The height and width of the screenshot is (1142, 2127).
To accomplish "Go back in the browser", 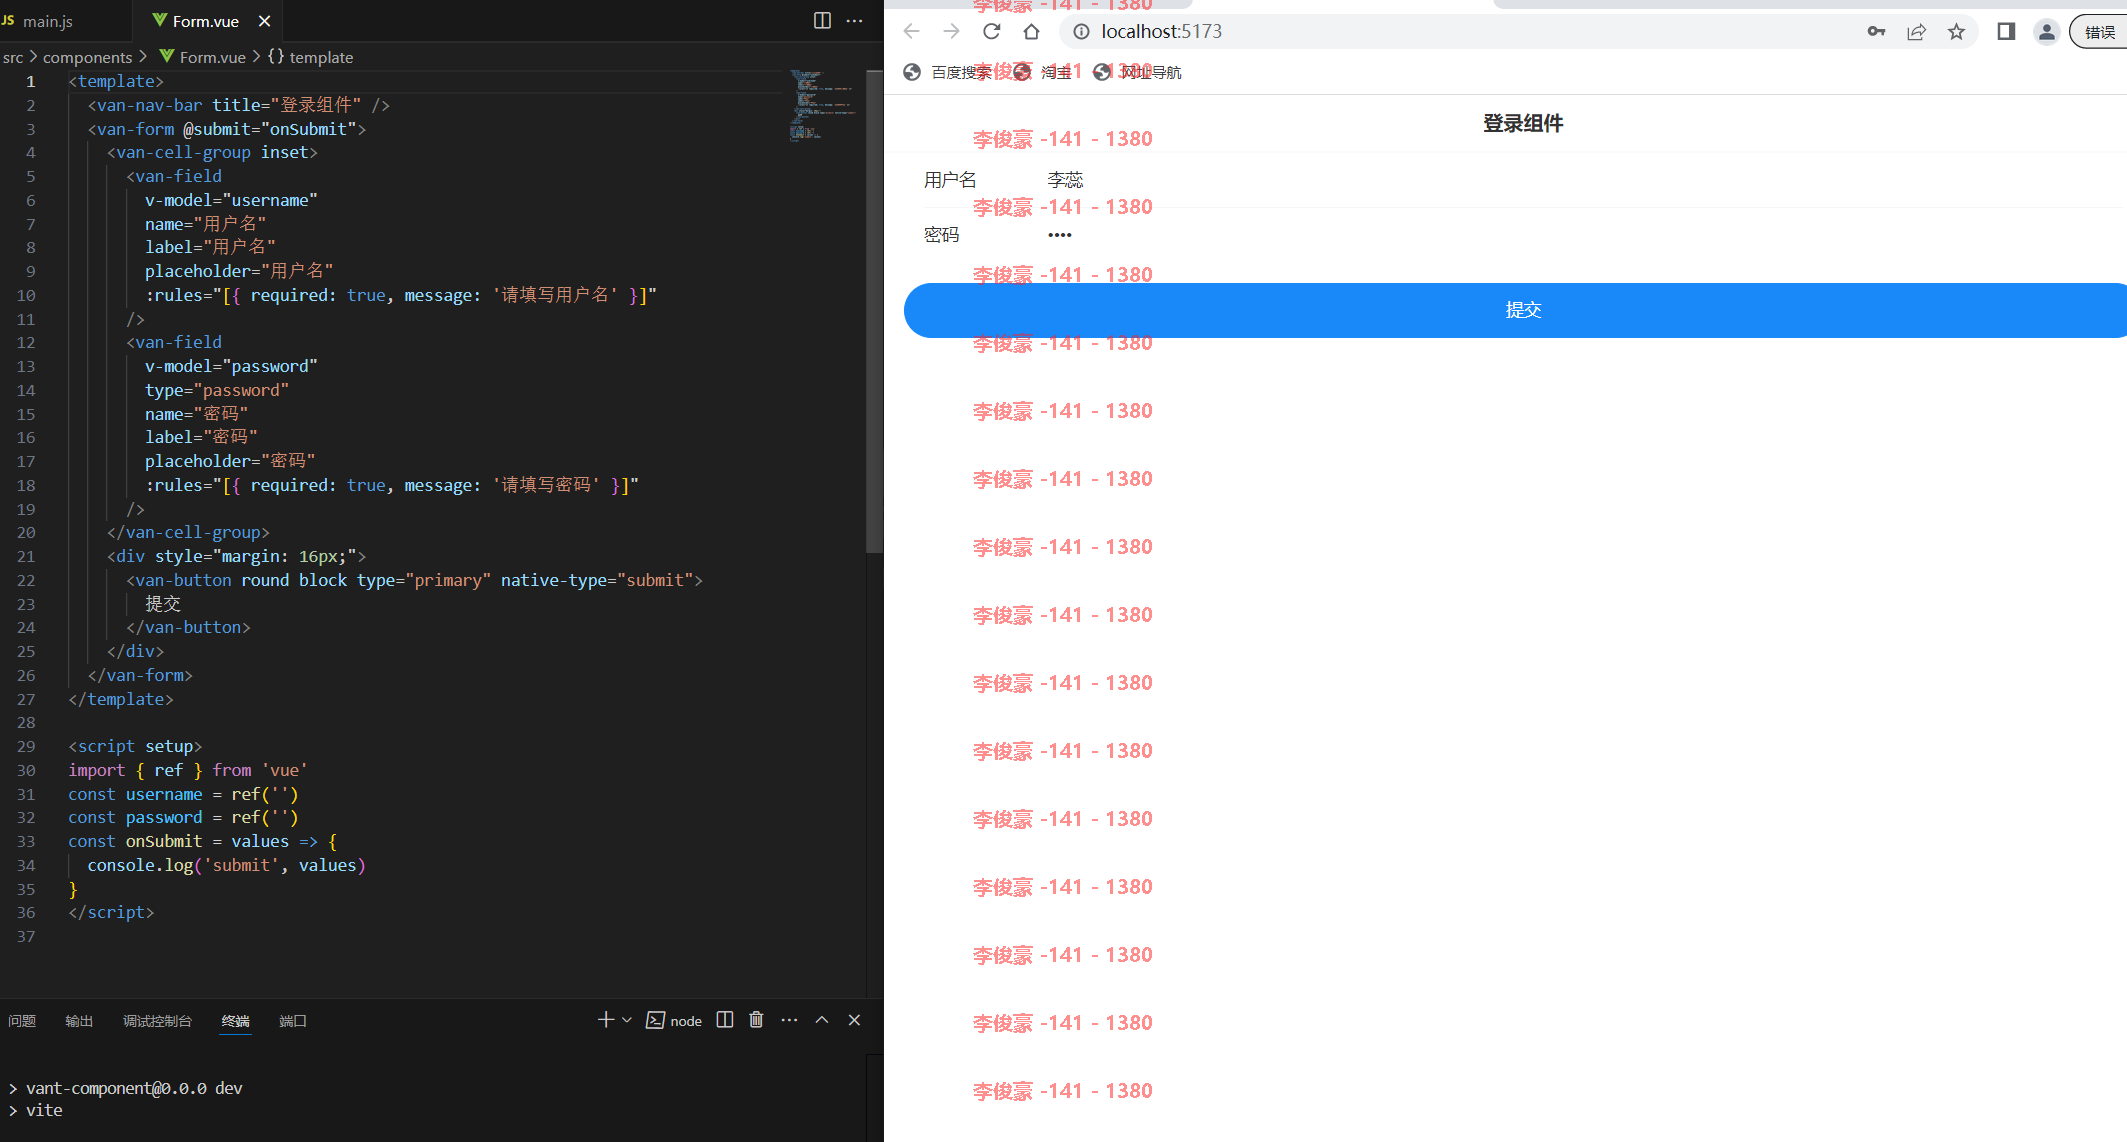I will [x=911, y=32].
